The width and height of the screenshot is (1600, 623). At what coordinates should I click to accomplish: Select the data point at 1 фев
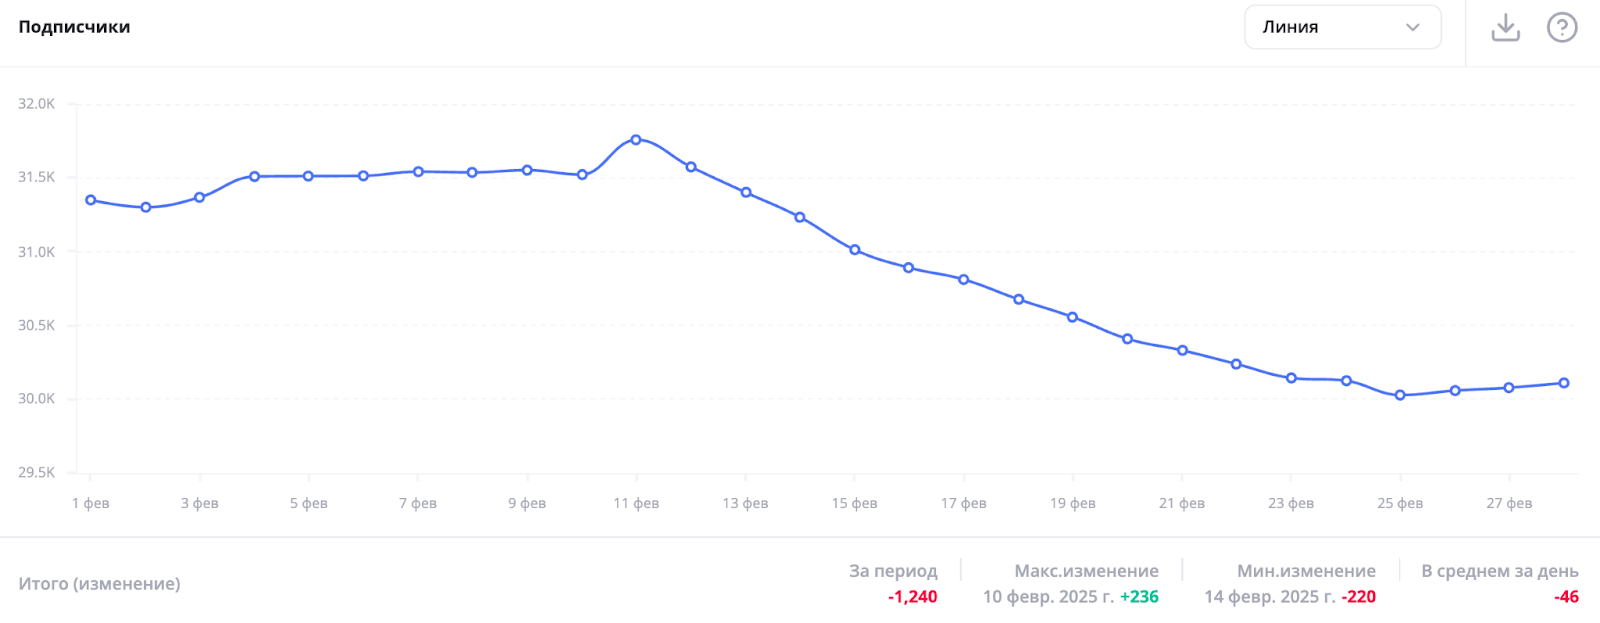91,200
